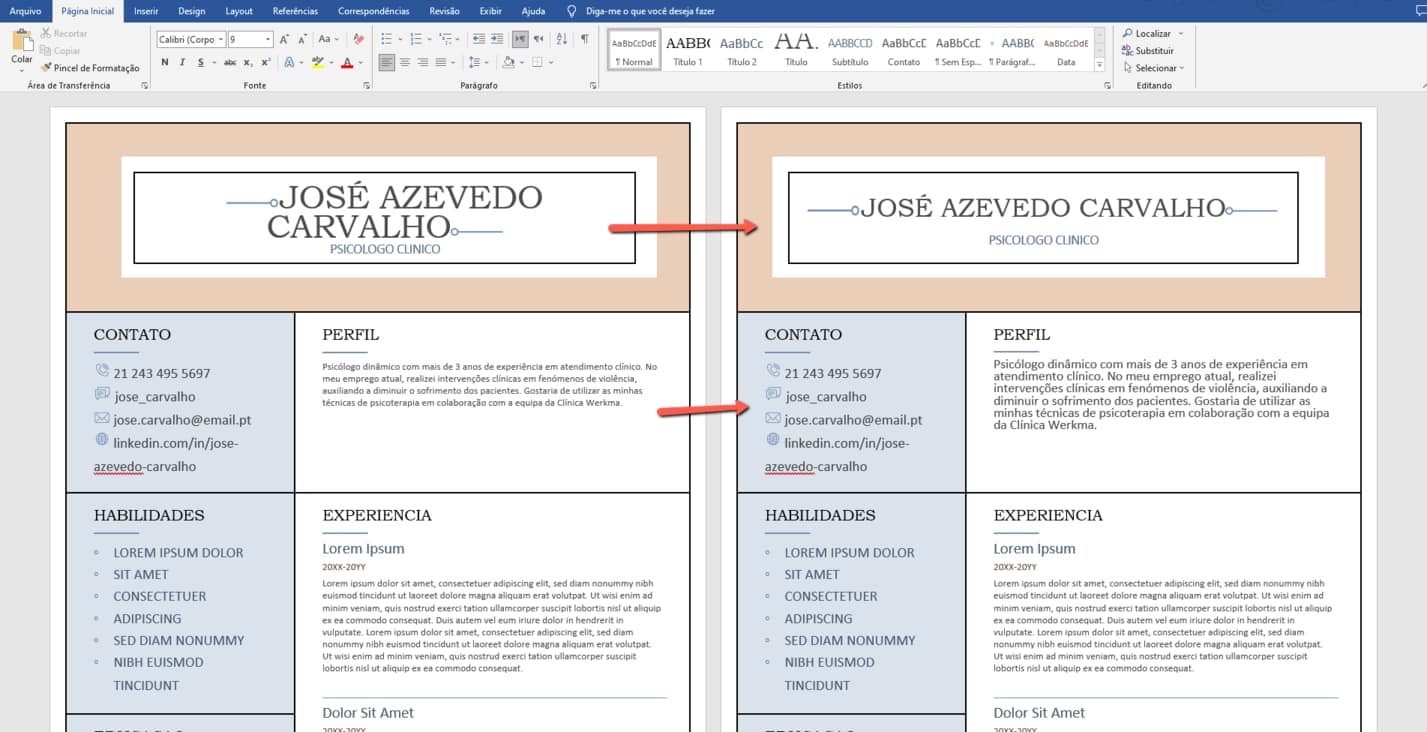Align paragraph text to the right
The image size is (1427, 732).
423,62
